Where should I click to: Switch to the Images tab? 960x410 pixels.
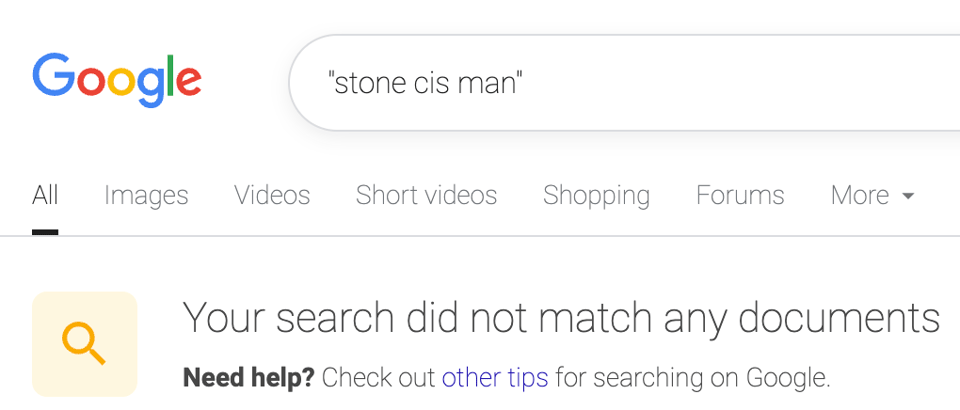(146, 196)
